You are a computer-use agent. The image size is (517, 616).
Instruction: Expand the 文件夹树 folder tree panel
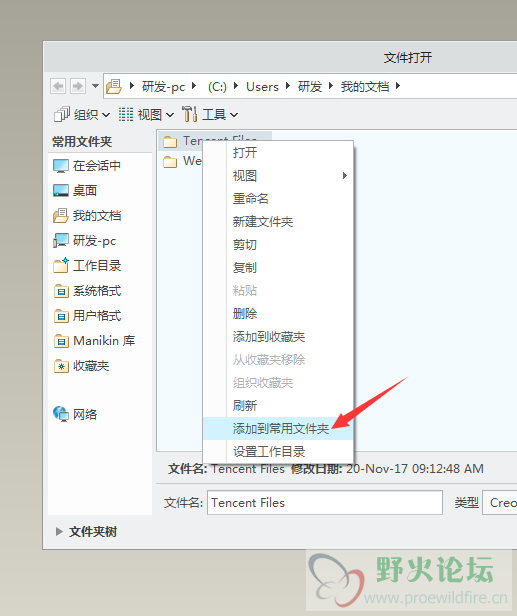click(x=86, y=532)
